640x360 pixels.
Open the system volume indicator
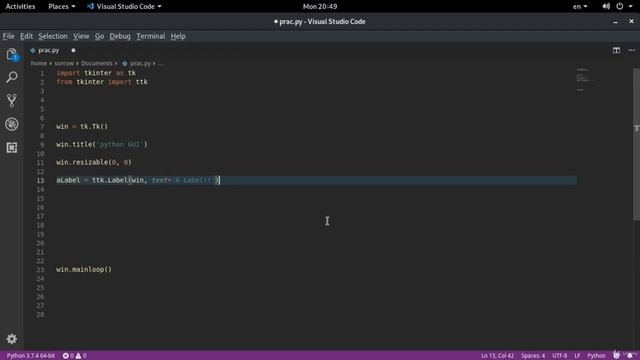coord(606,6)
